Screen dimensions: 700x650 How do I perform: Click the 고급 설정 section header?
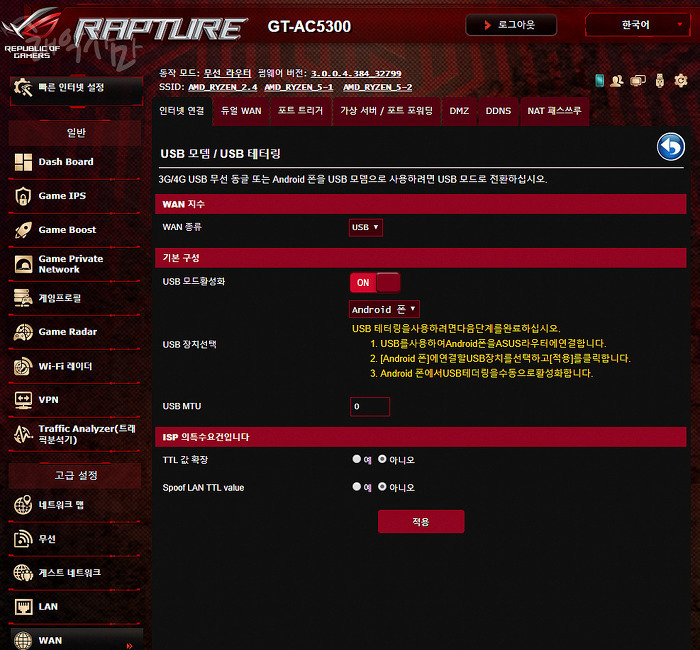pyautogui.click(x=75, y=475)
